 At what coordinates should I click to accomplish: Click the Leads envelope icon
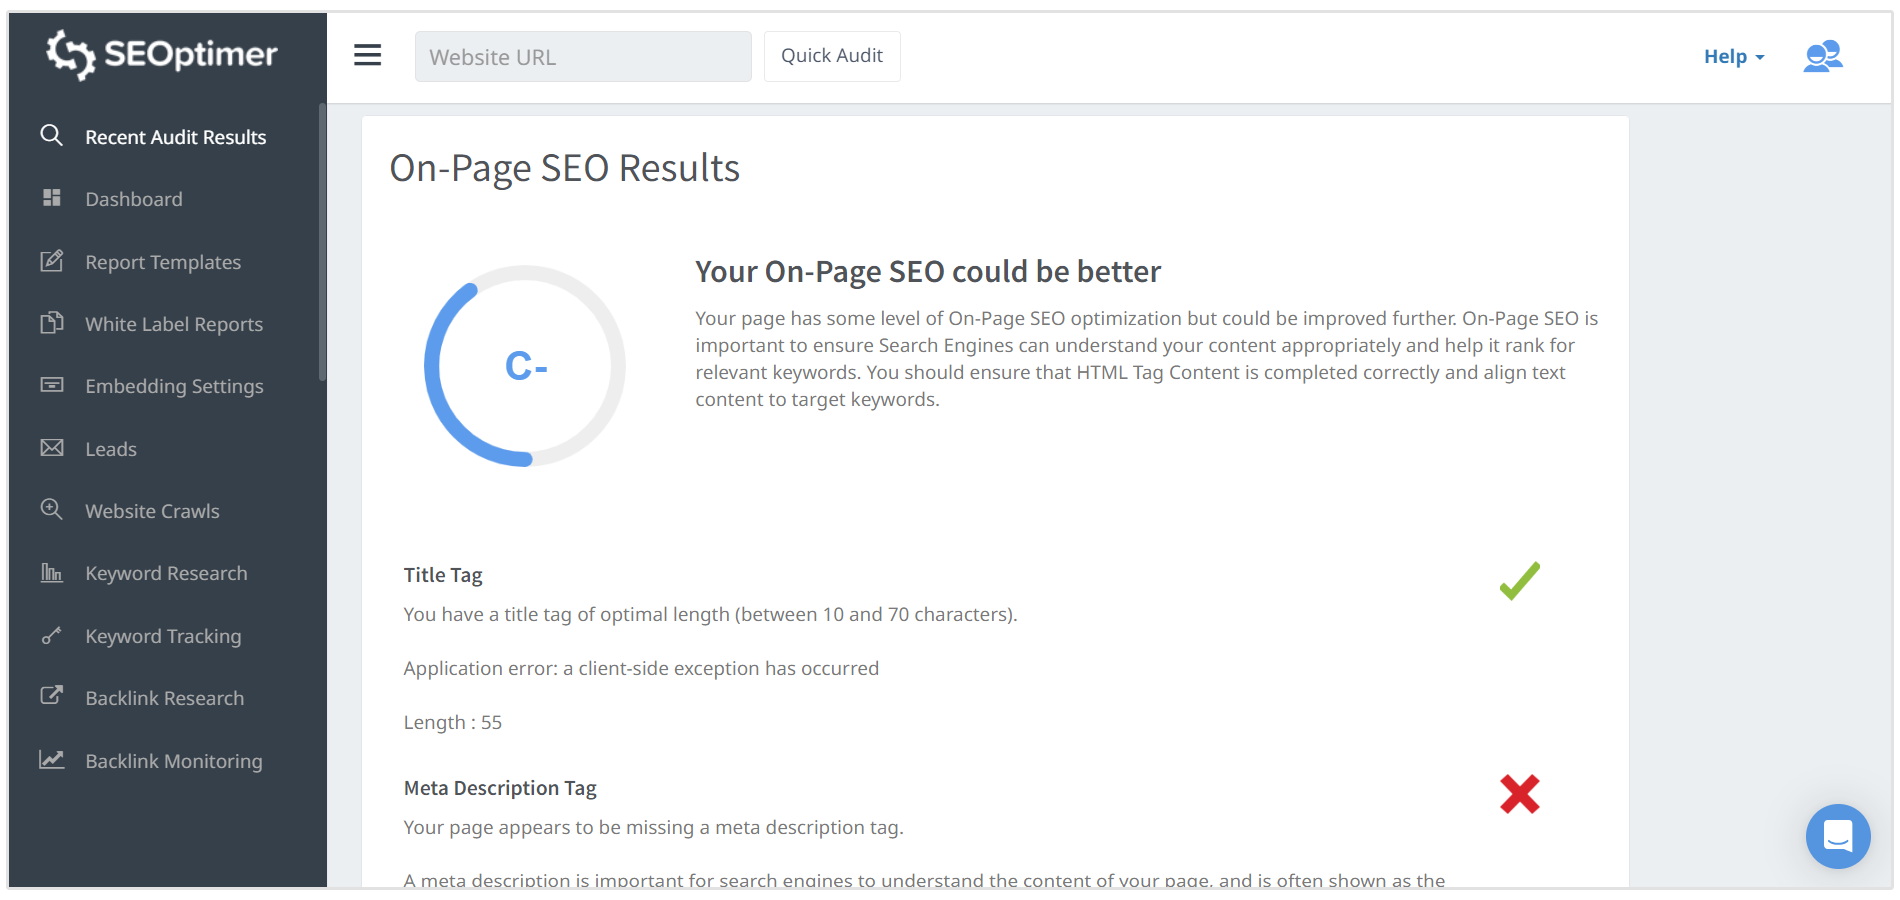tap(52, 448)
